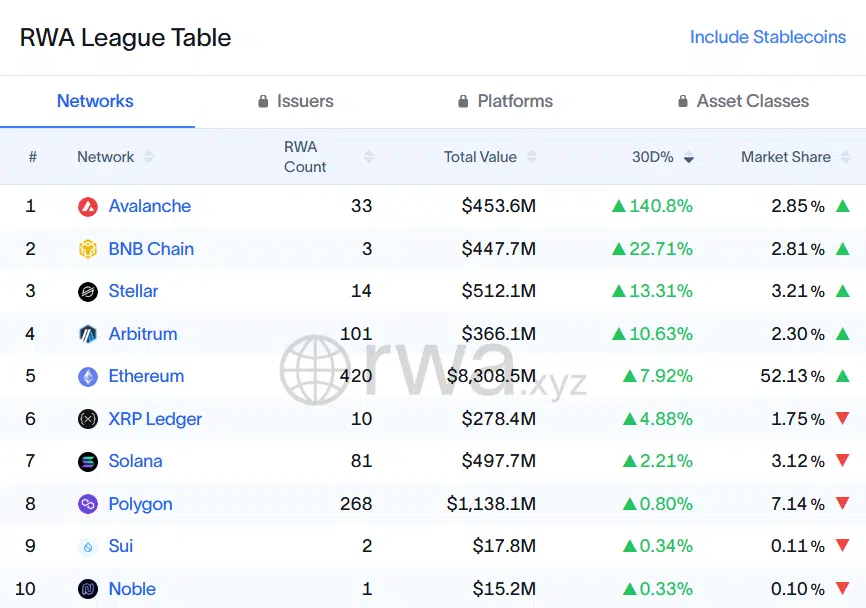Open the Avalanche network link
Viewport: 866px width, 608px height.
pyautogui.click(x=150, y=206)
